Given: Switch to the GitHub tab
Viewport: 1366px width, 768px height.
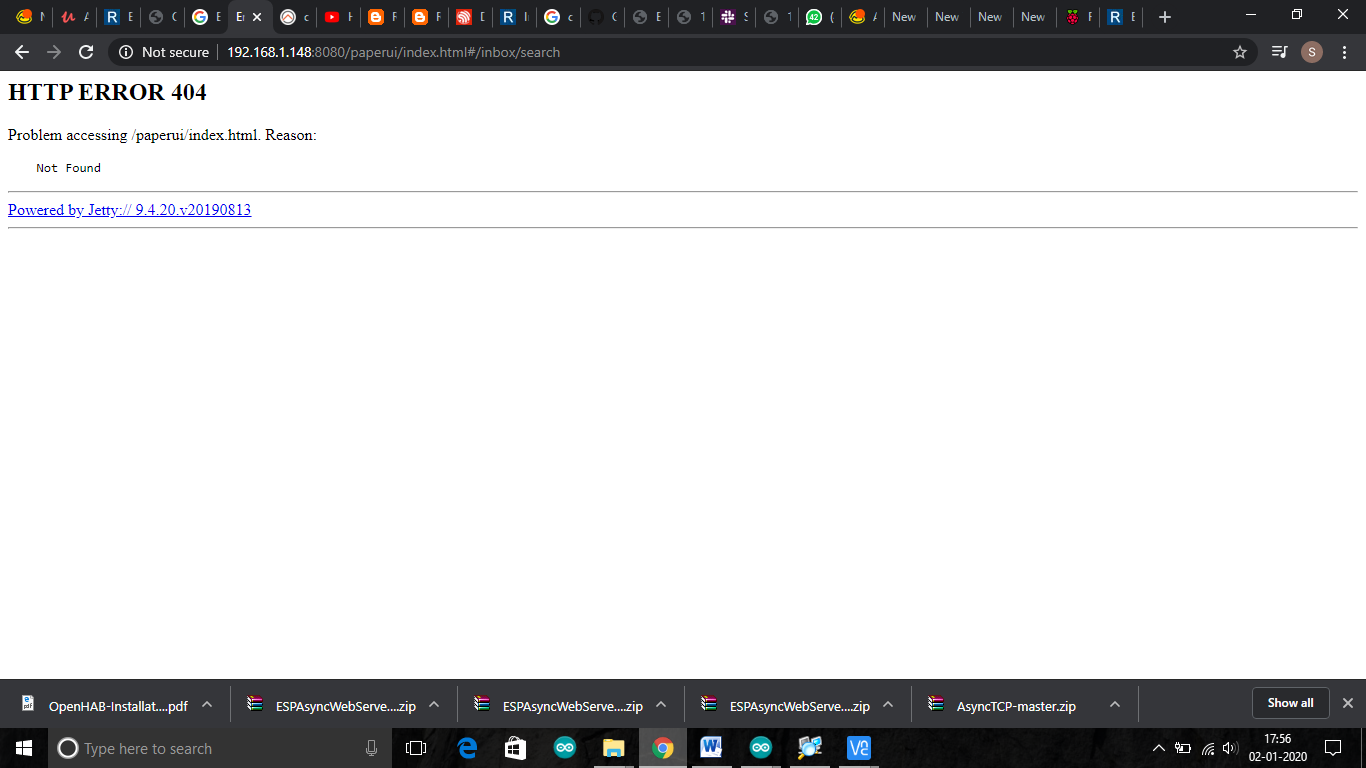Looking at the screenshot, I should [596, 17].
